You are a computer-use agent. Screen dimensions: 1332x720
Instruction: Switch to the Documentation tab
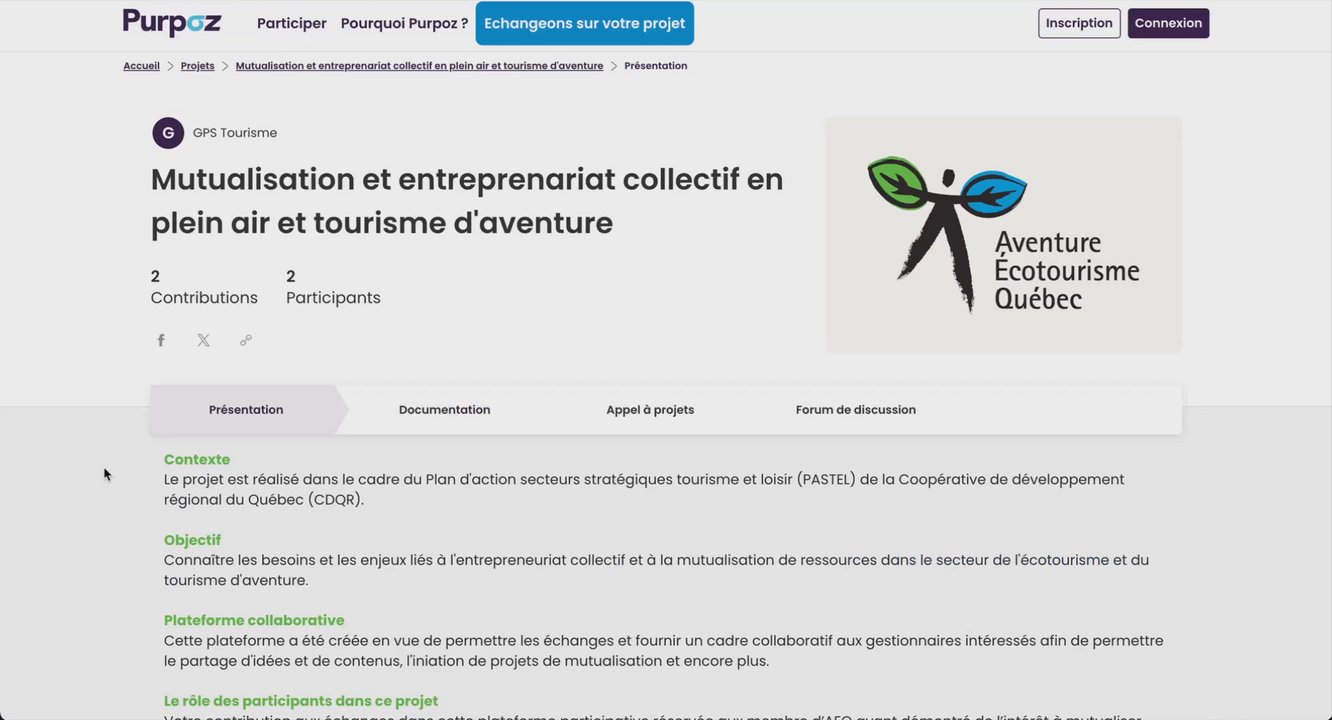tap(444, 410)
